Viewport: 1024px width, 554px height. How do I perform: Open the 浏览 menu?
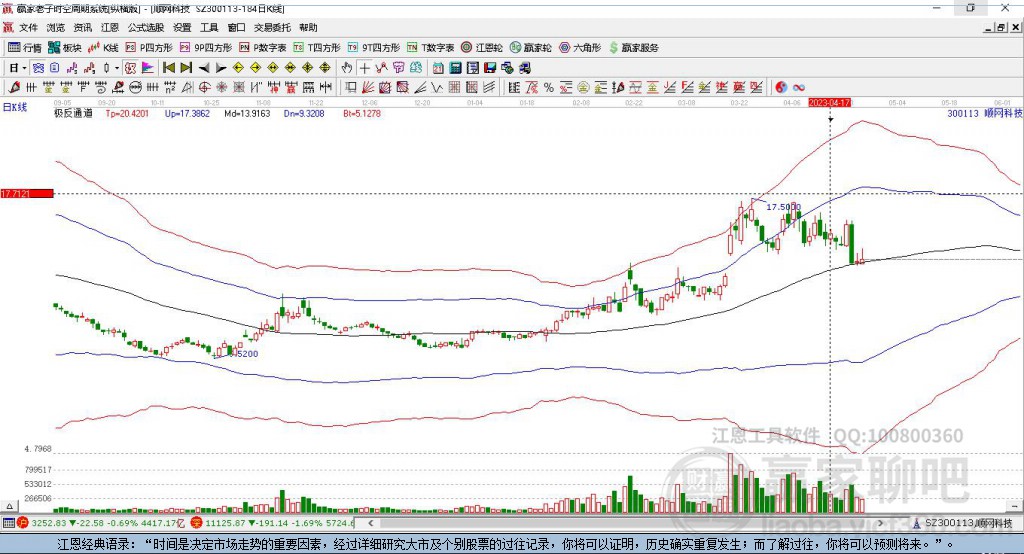click(x=56, y=27)
